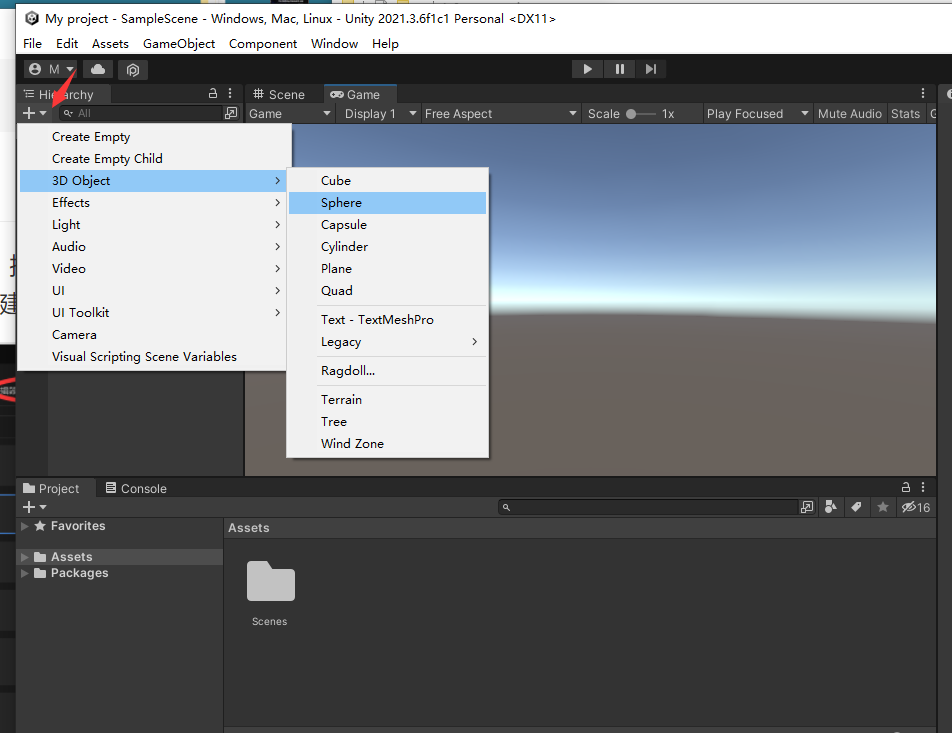Search assets by type filter
Viewport: 952px width, 733px height.
pos(831,507)
